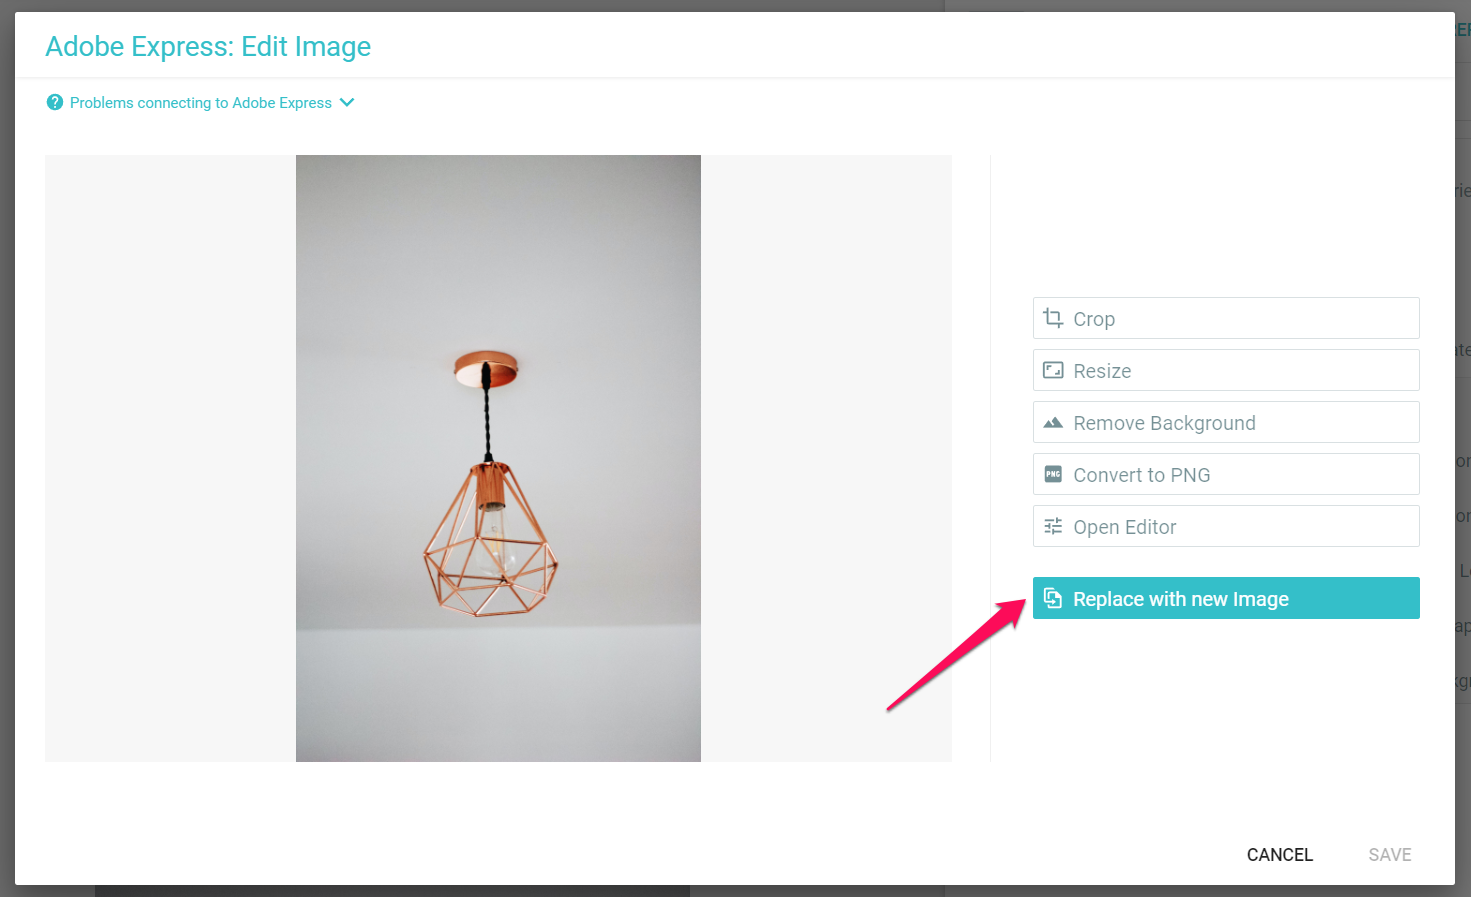Select the Resize option
This screenshot has height=897, width=1471.
(x=1225, y=370)
